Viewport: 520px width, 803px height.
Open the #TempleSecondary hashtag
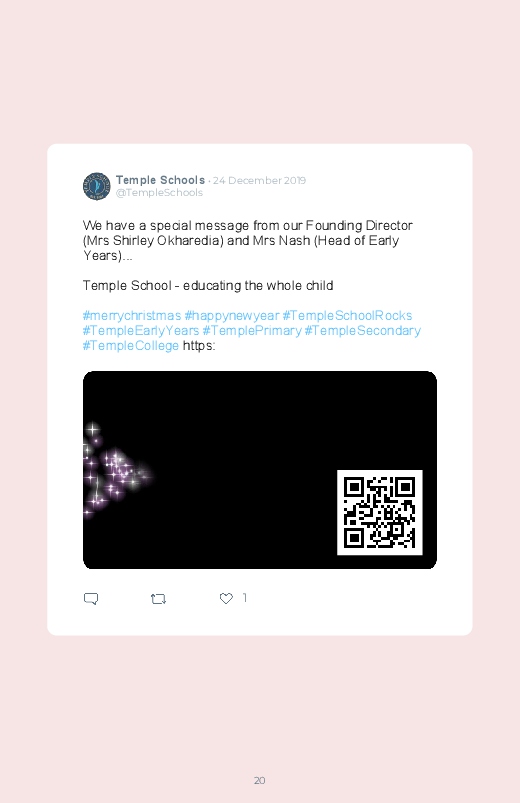363,331
